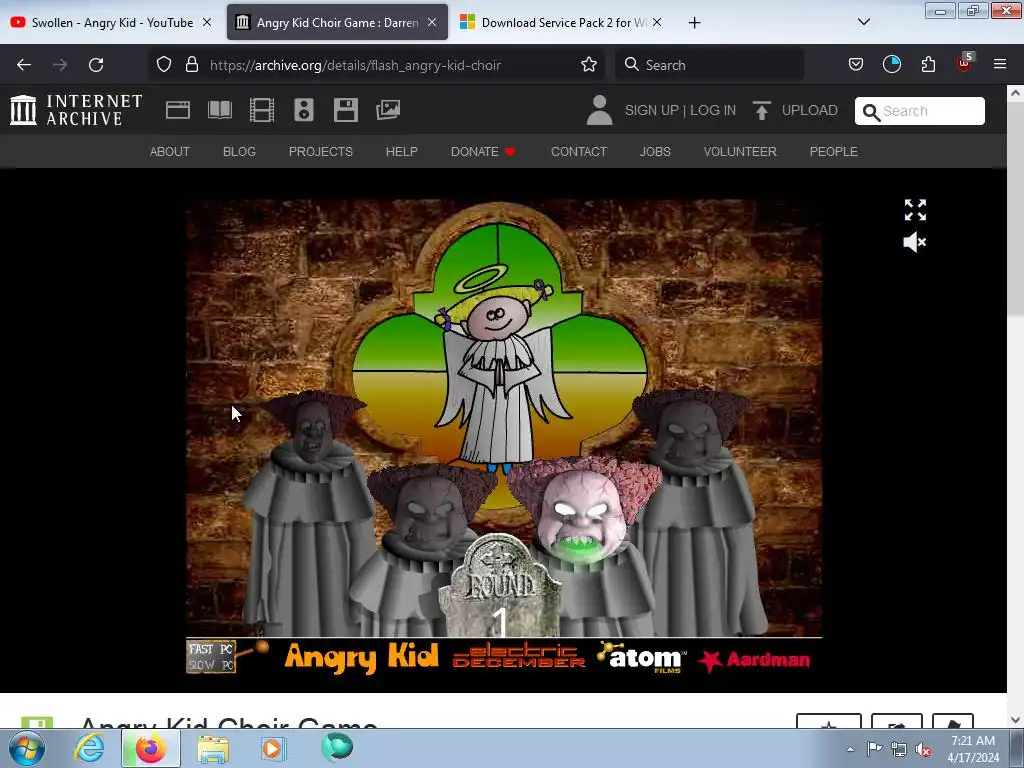
Task: Open the Software floppy disk icon
Action: pyautogui.click(x=345, y=110)
